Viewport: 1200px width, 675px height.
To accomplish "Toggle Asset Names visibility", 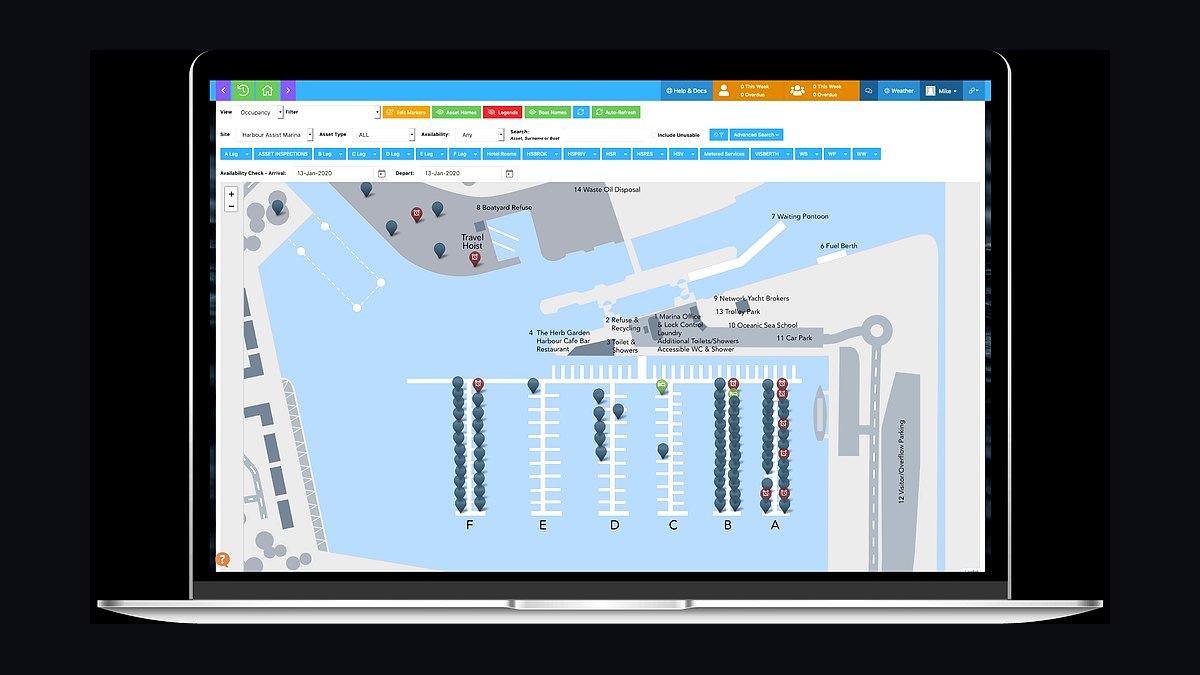I will [x=456, y=112].
